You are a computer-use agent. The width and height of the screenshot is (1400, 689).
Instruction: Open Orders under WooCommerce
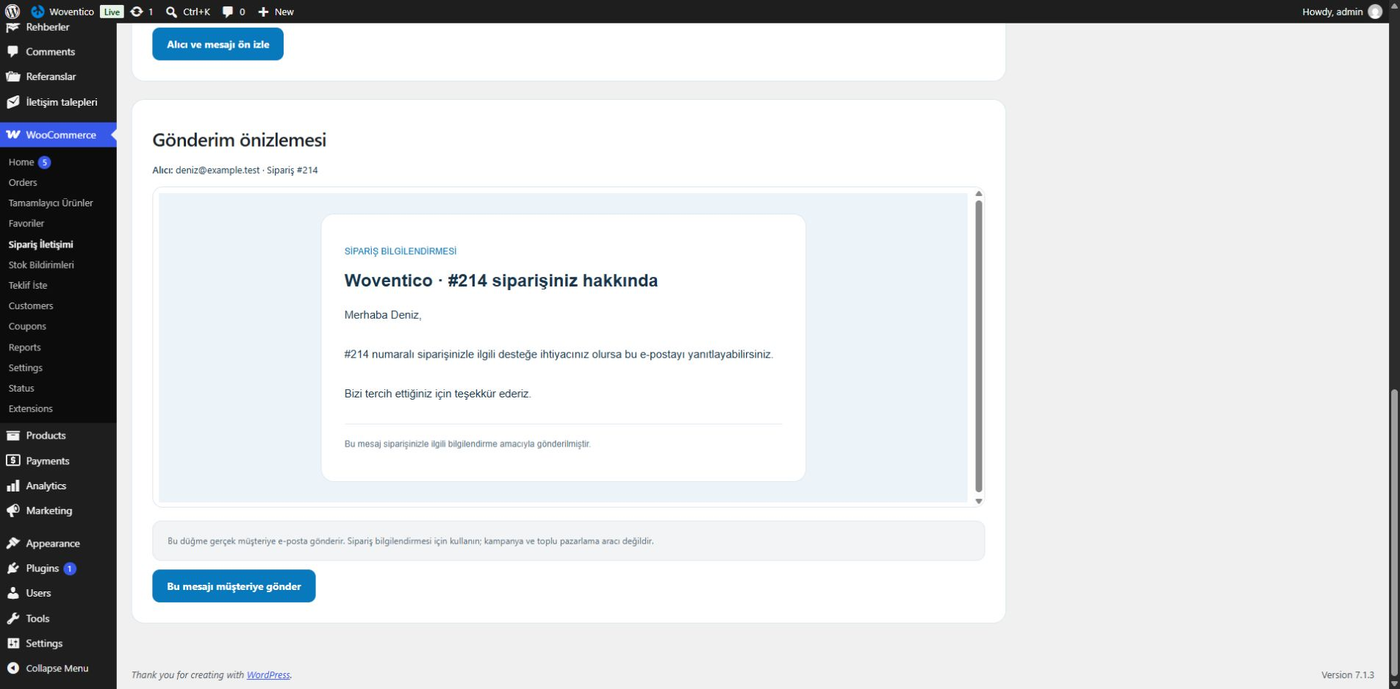(23, 183)
